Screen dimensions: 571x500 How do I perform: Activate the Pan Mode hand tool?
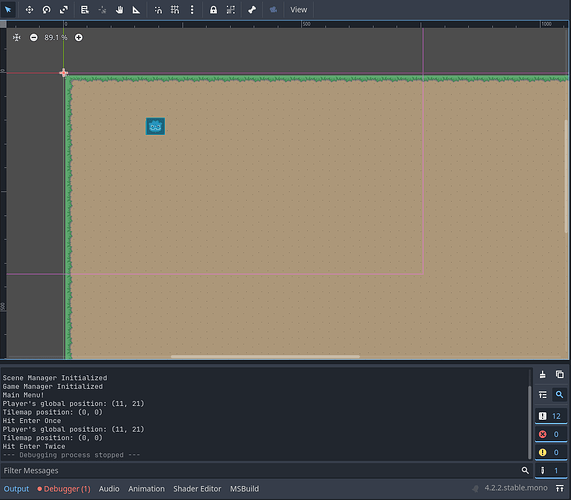[119, 10]
